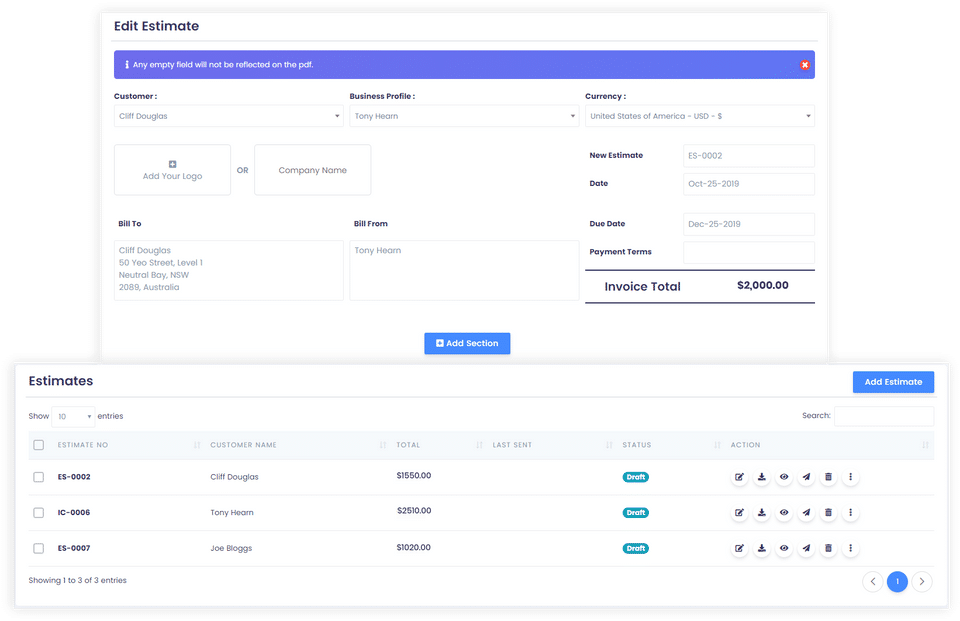The width and height of the screenshot is (960, 621).
Task: Click the Draft badge for Cliff Douglas
Action: point(636,477)
